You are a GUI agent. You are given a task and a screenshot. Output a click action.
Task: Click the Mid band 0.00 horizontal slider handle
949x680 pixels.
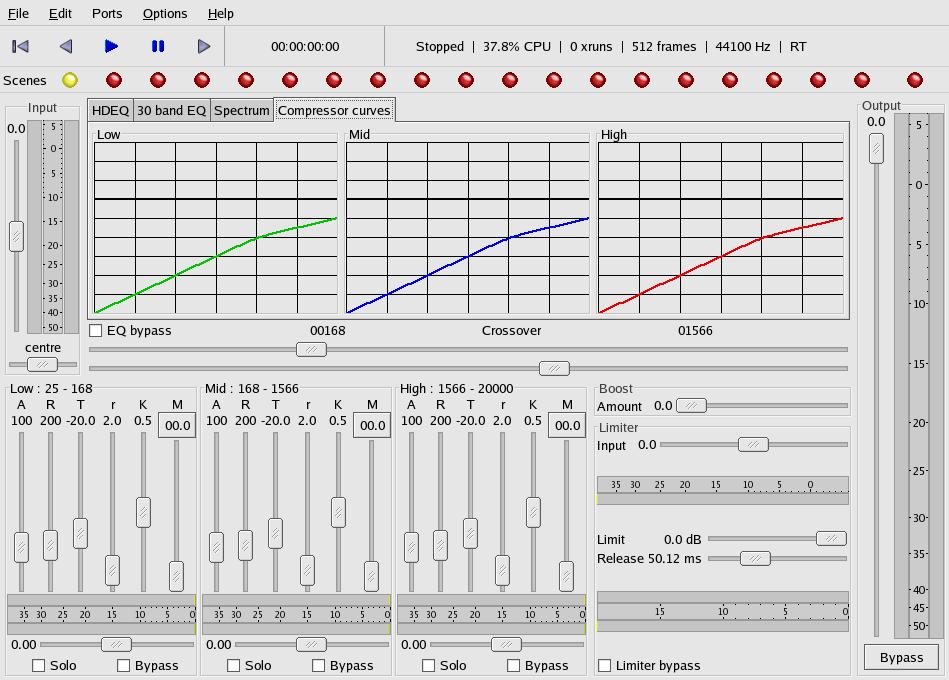click(x=311, y=644)
